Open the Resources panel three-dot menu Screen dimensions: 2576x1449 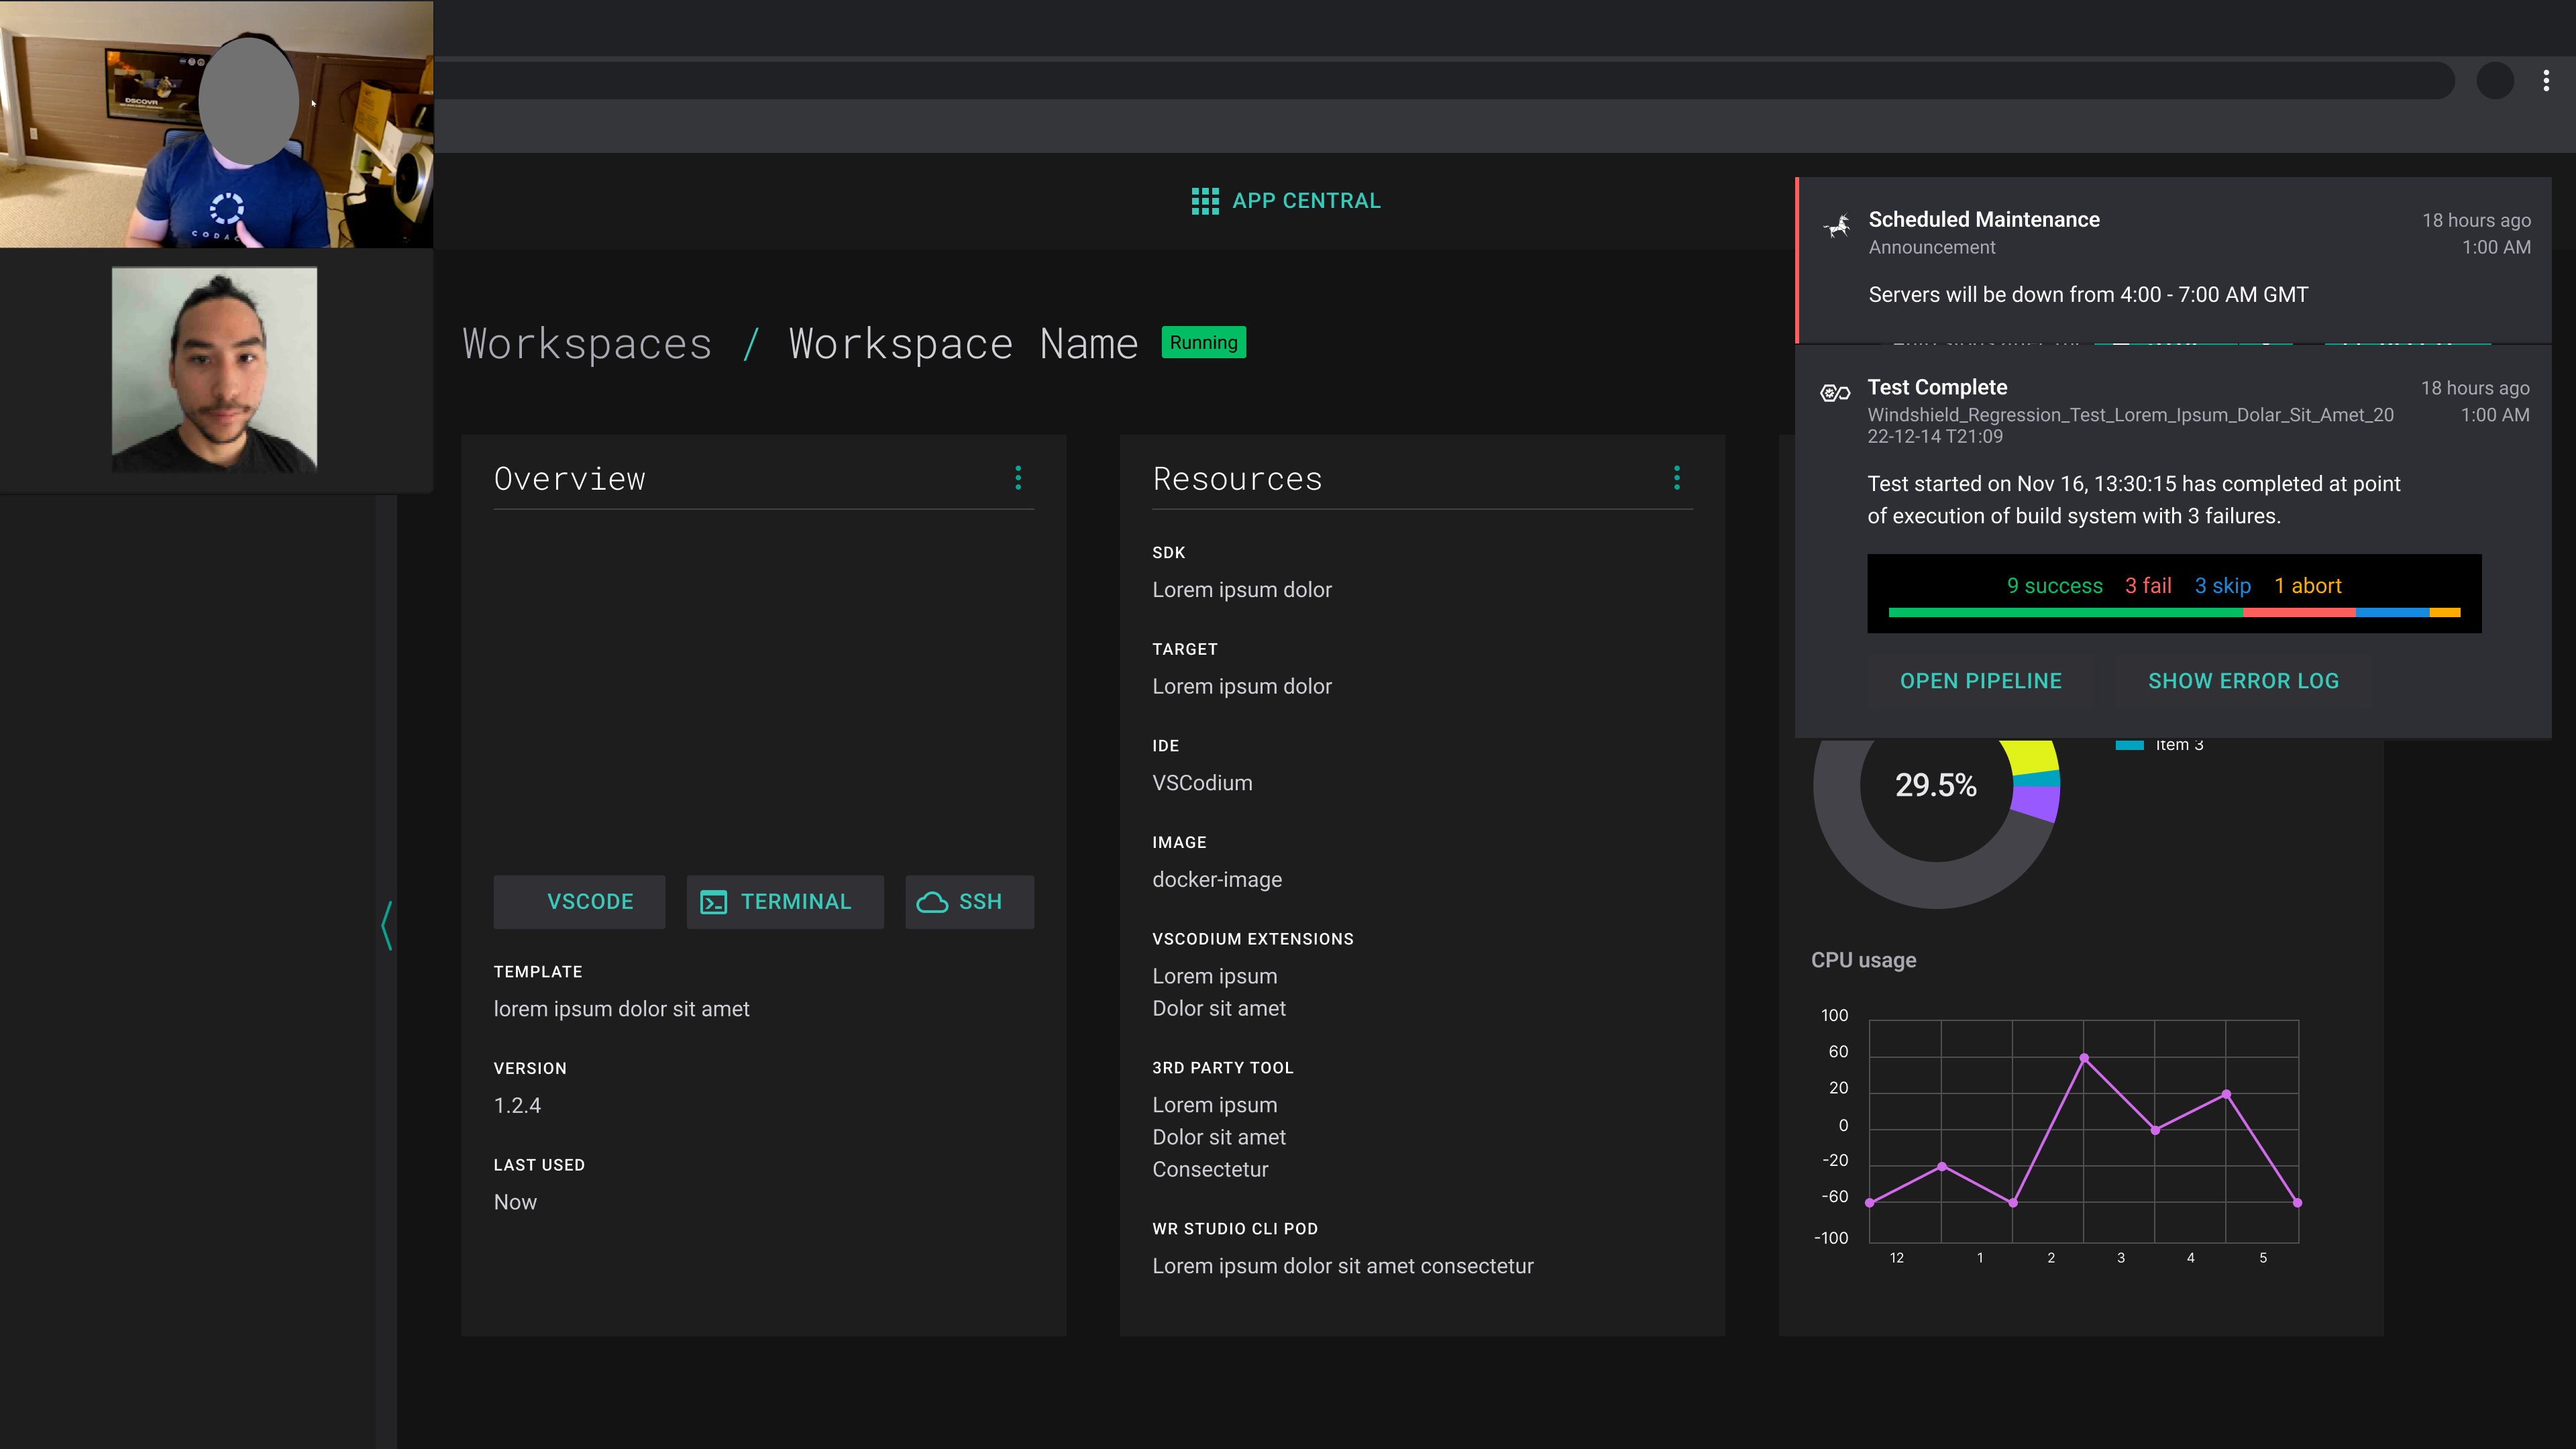1677,478
